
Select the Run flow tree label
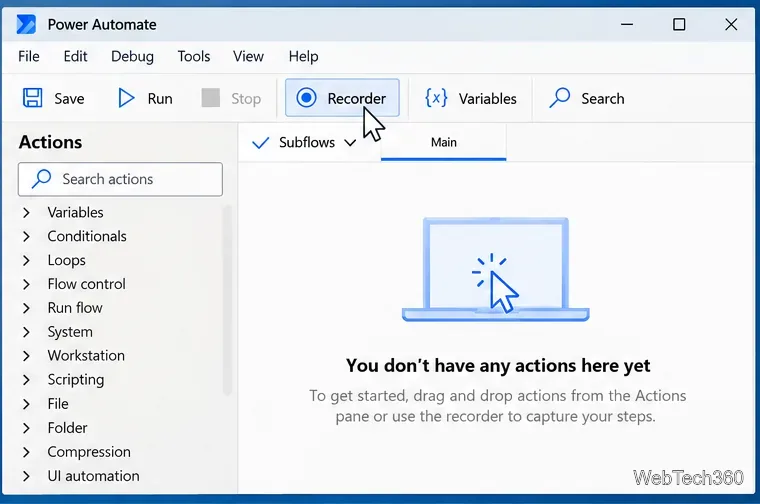pos(75,308)
